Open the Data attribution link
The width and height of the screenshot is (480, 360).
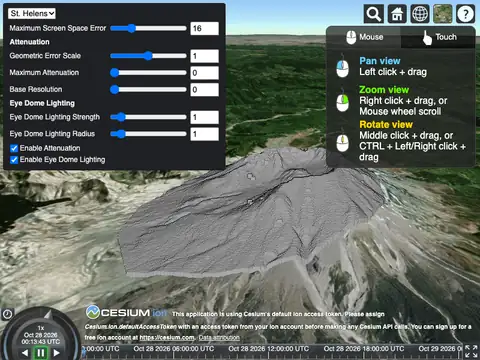coord(219,338)
